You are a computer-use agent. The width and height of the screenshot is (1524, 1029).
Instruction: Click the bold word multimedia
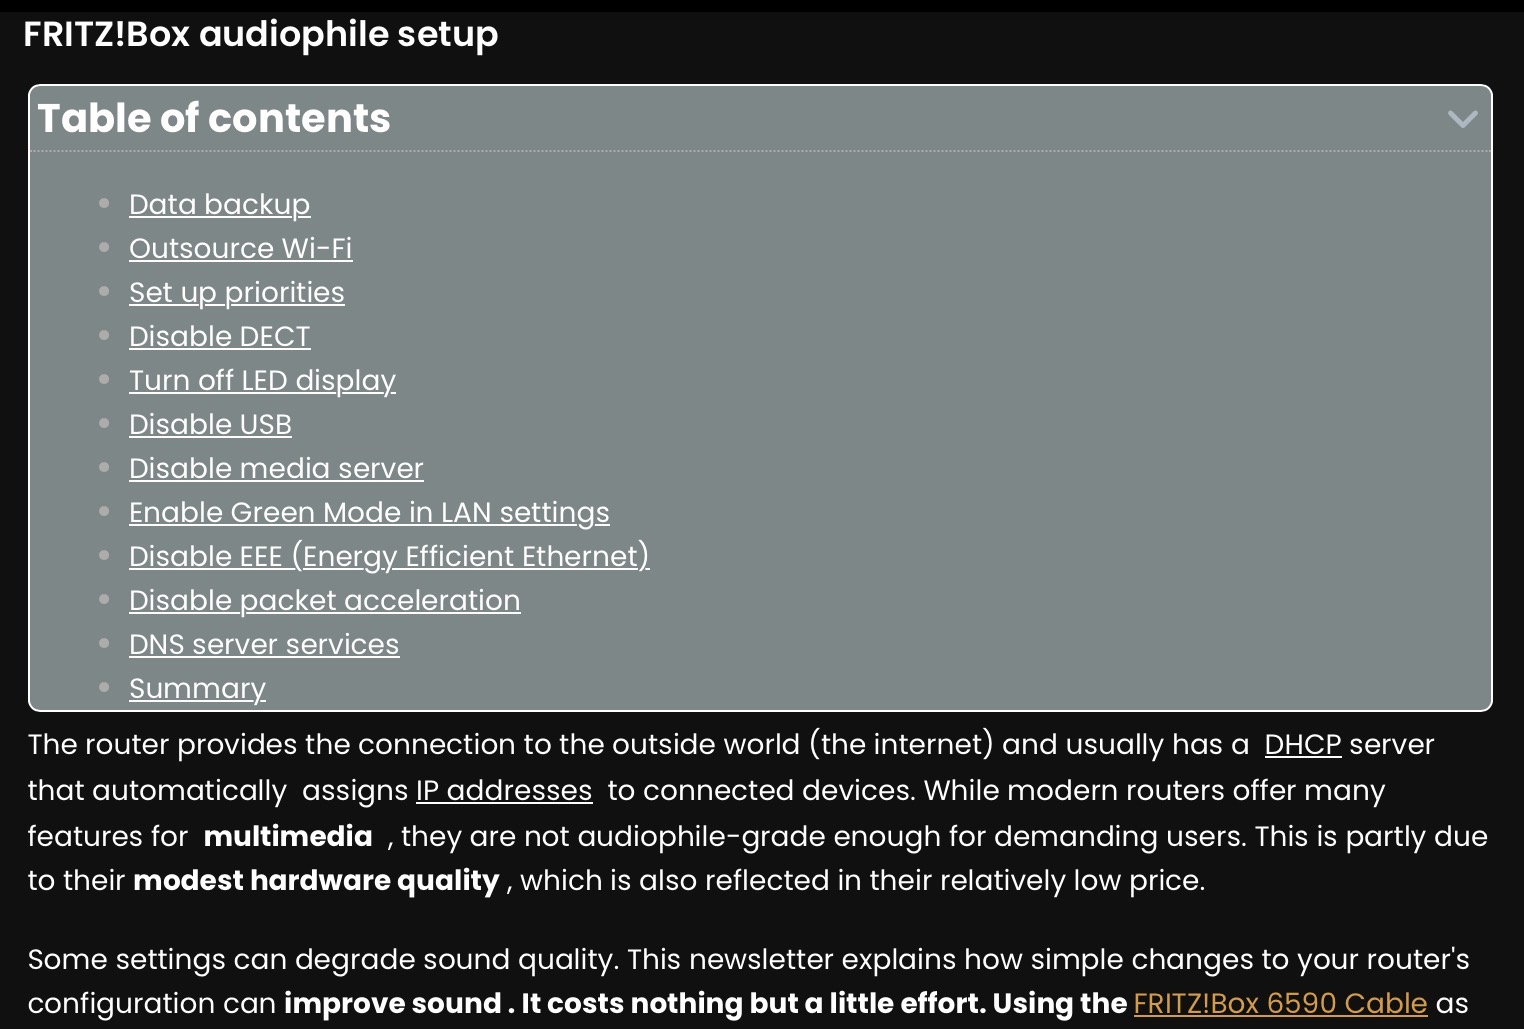pos(288,836)
